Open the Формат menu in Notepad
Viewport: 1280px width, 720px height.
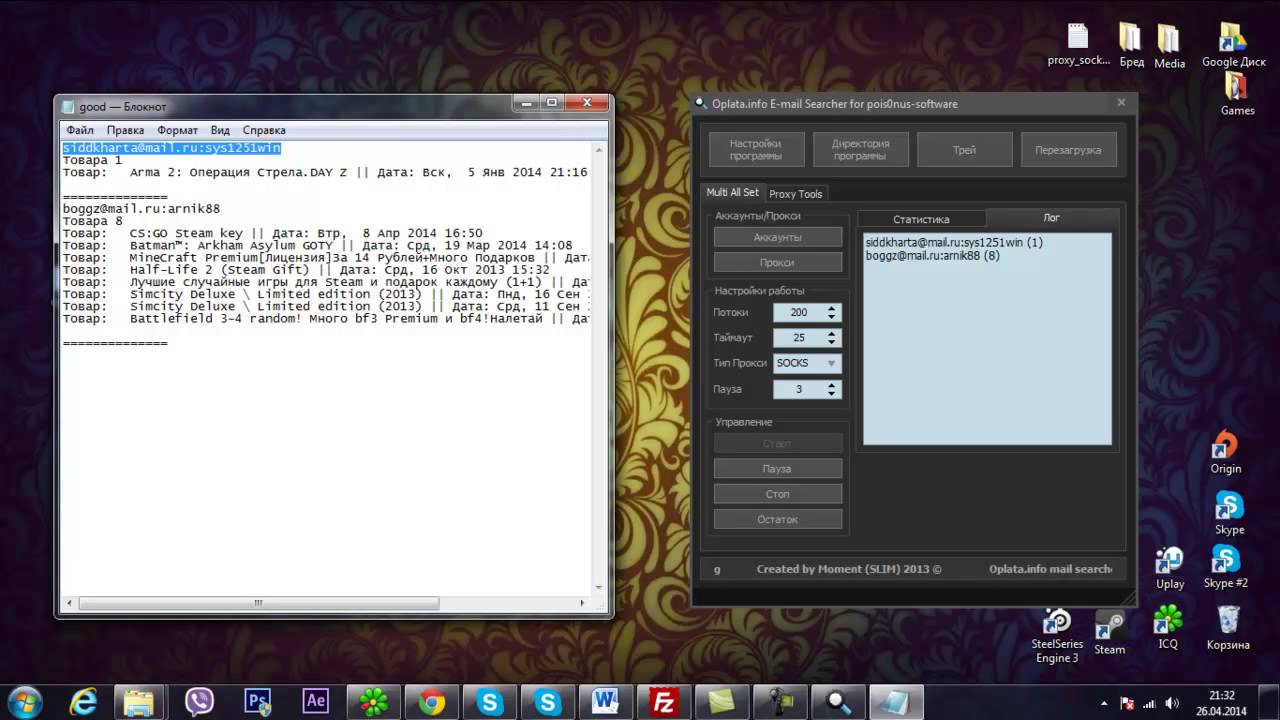[x=177, y=130]
